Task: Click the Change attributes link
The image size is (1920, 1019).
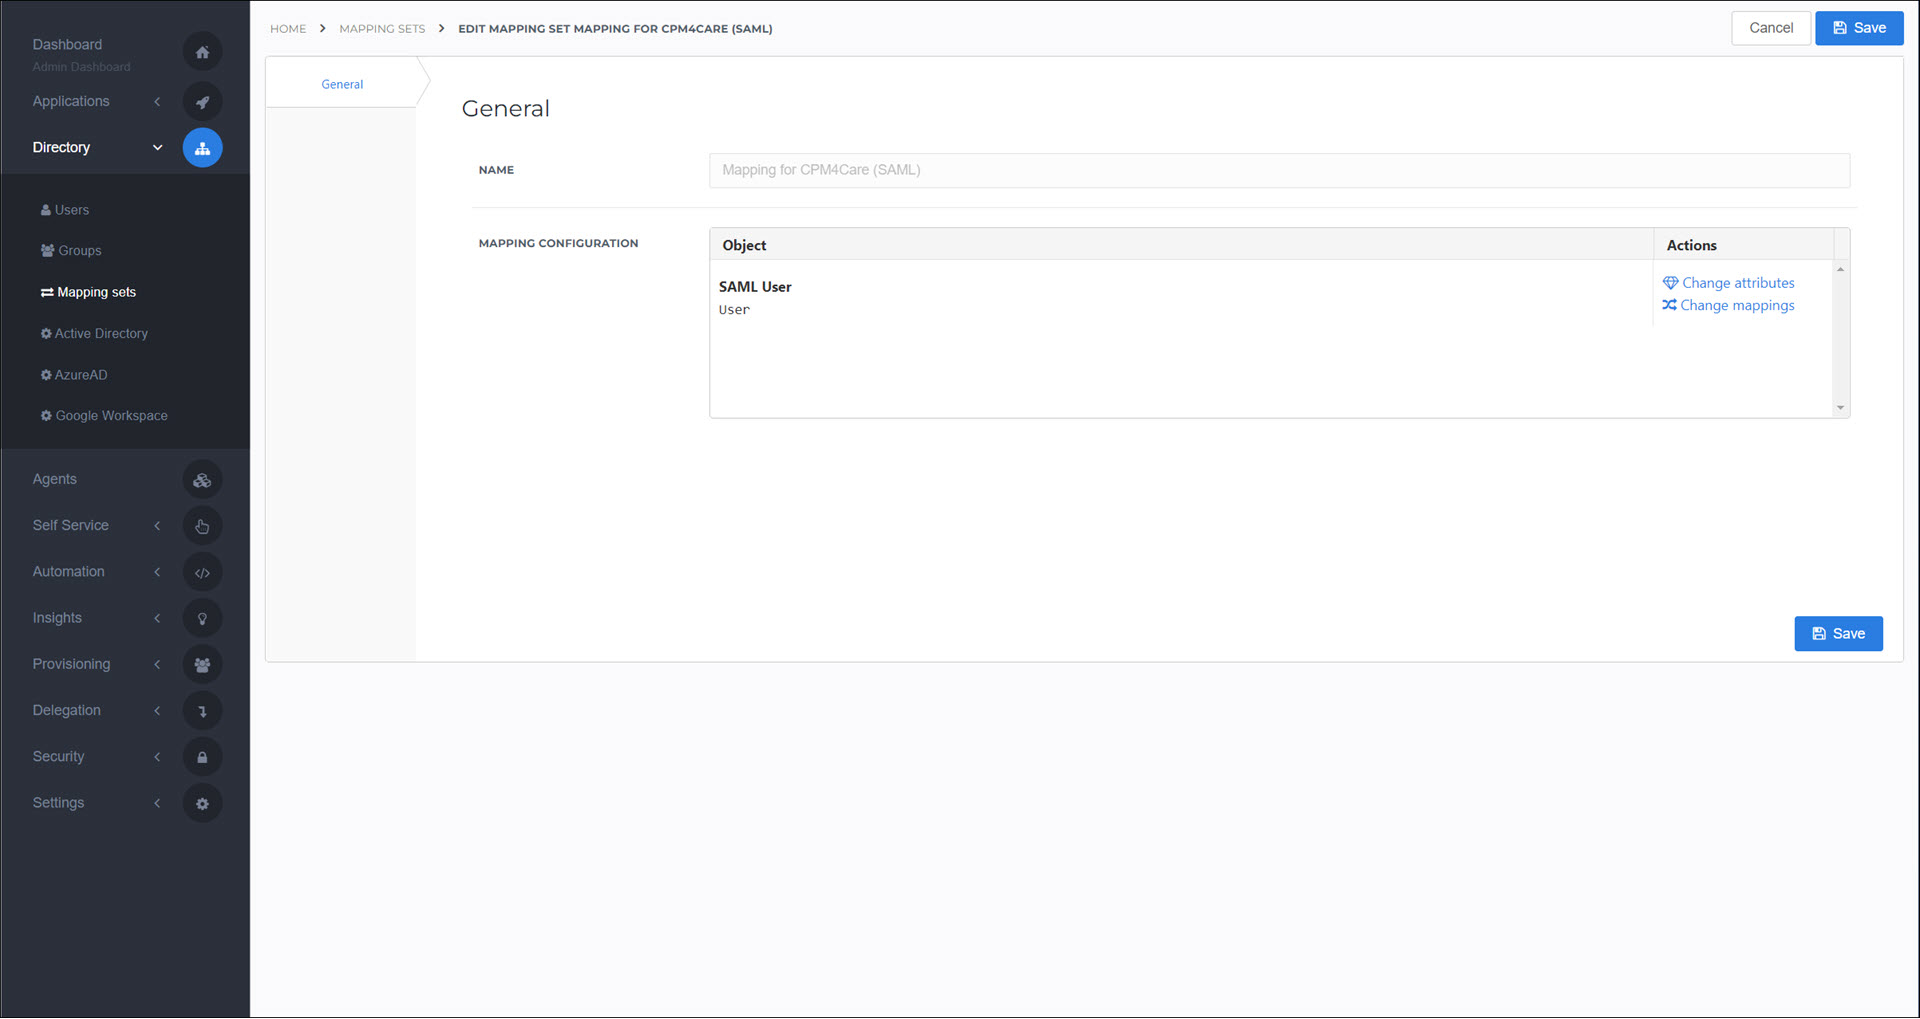Action: pyautogui.click(x=1728, y=283)
